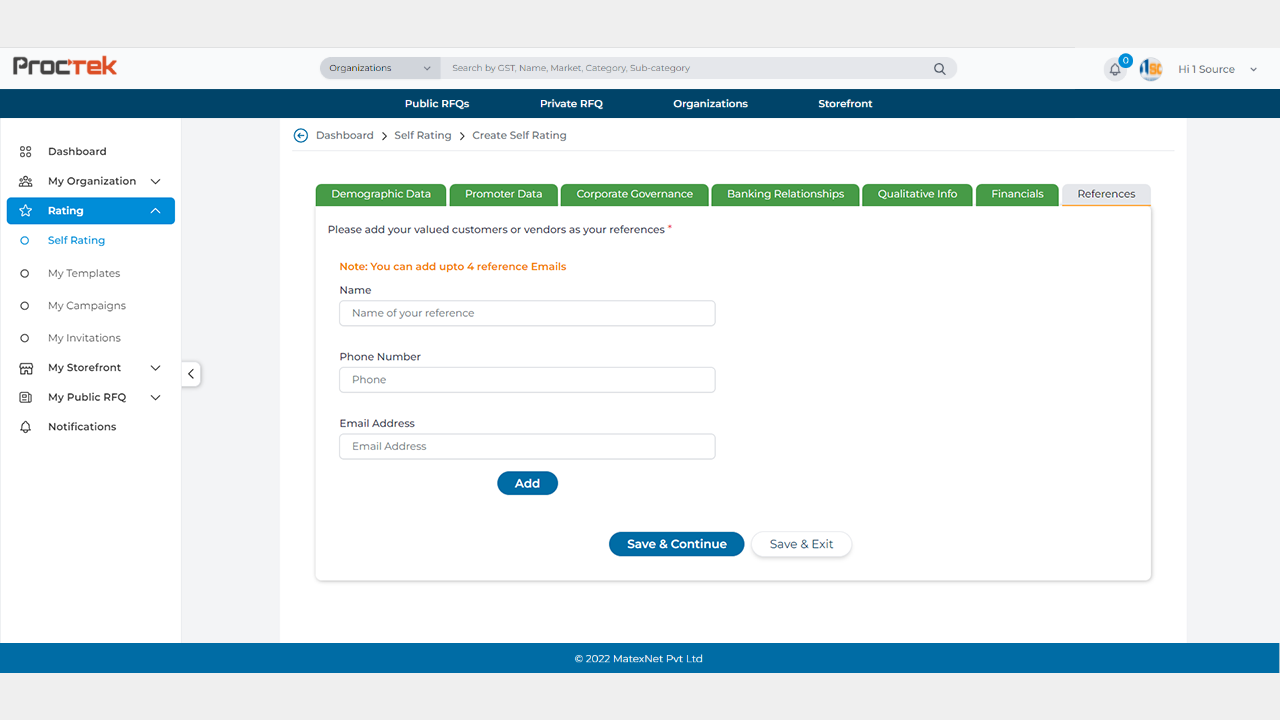Open the Organizations search dropdown
The width and height of the screenshot is (1280, 720).
380,68
